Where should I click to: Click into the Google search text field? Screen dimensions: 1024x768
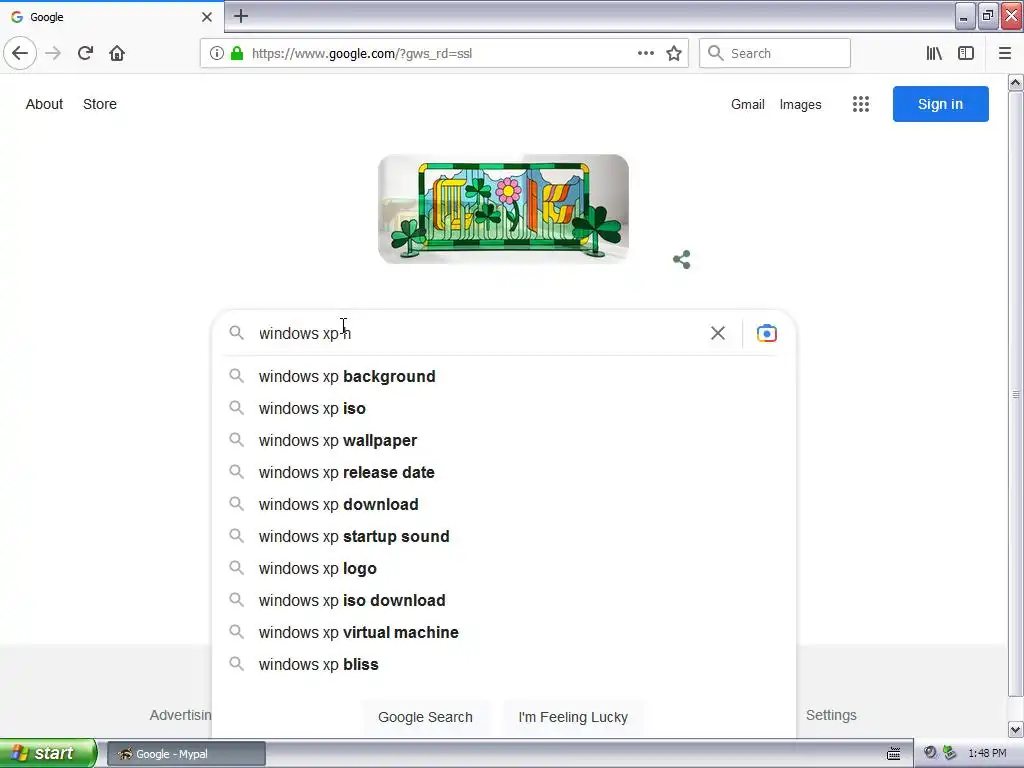click(x=480, y=333)
